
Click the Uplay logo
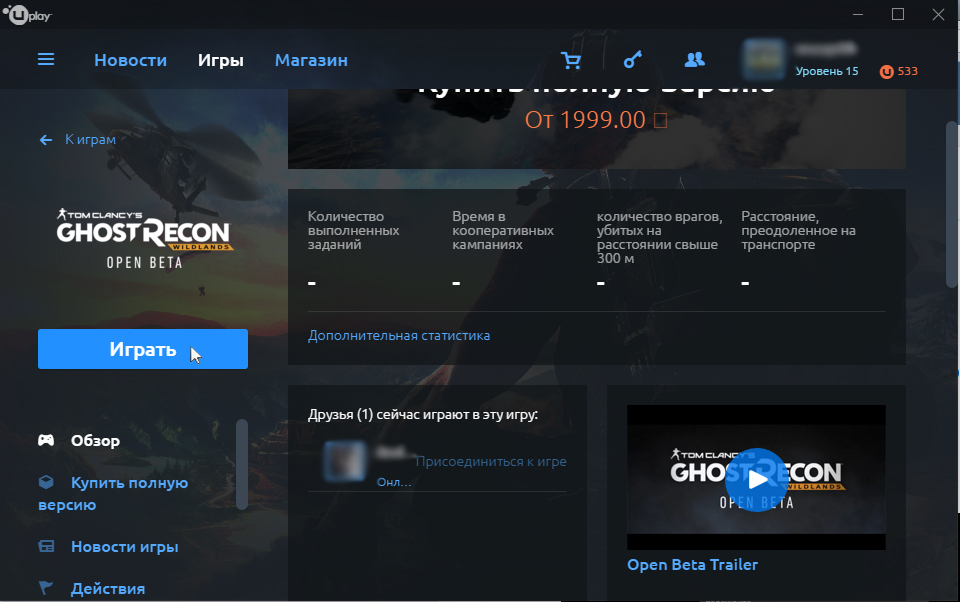coord(27,14)
